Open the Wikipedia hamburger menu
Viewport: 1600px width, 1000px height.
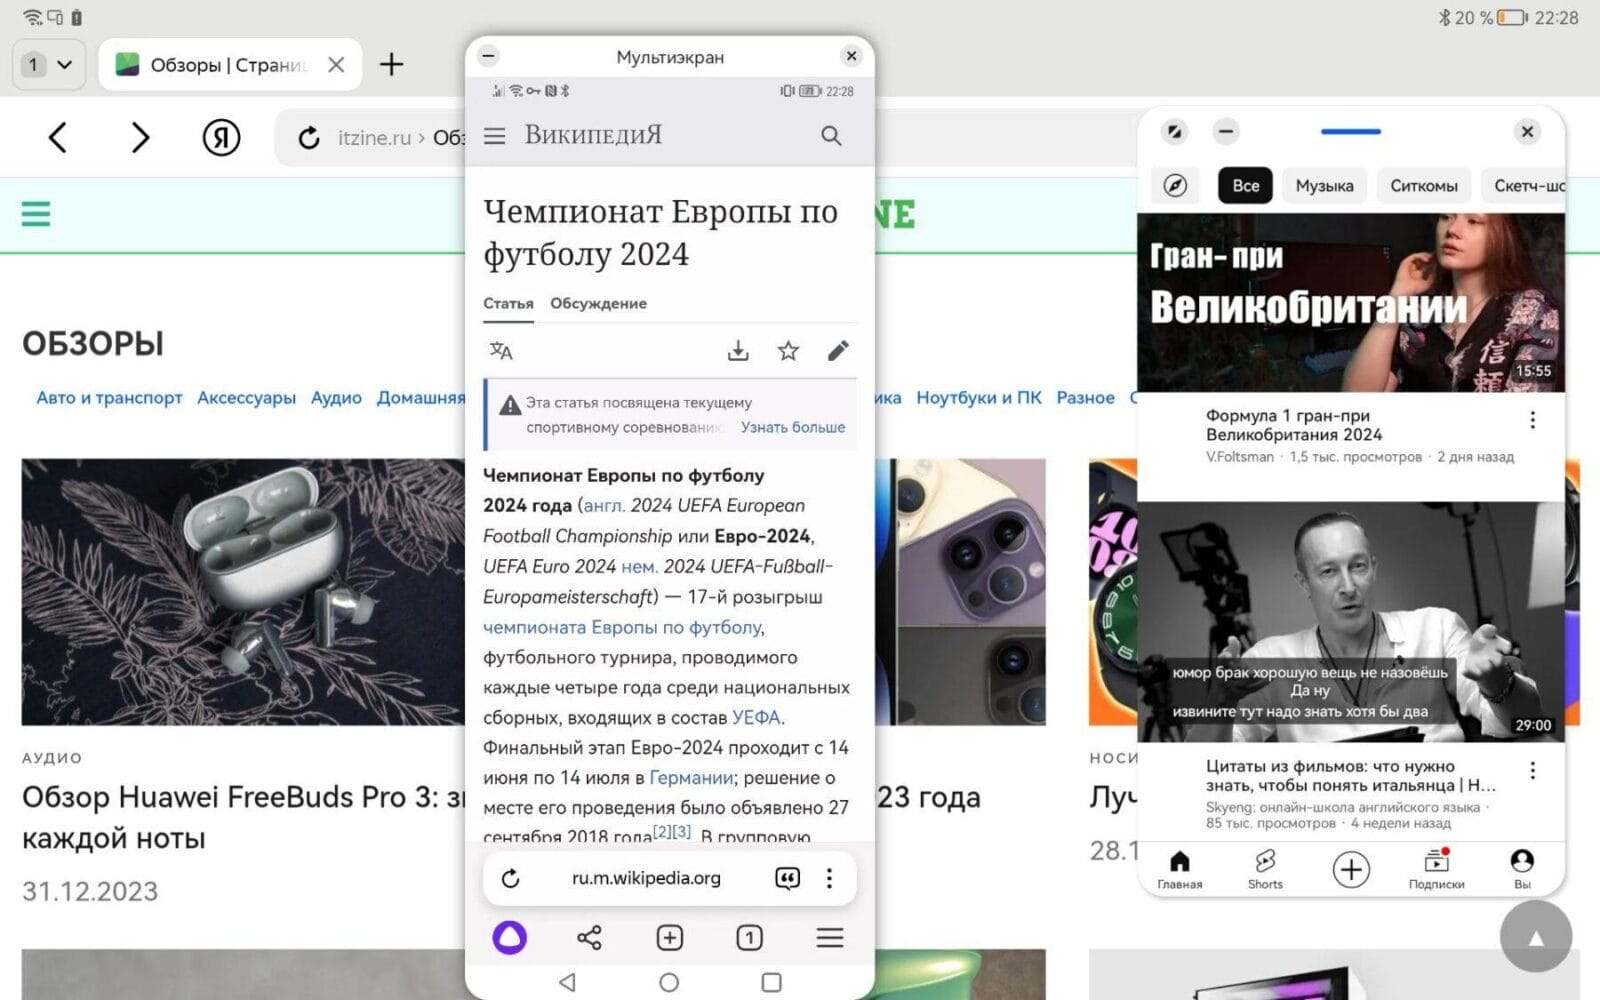[494, 136]
